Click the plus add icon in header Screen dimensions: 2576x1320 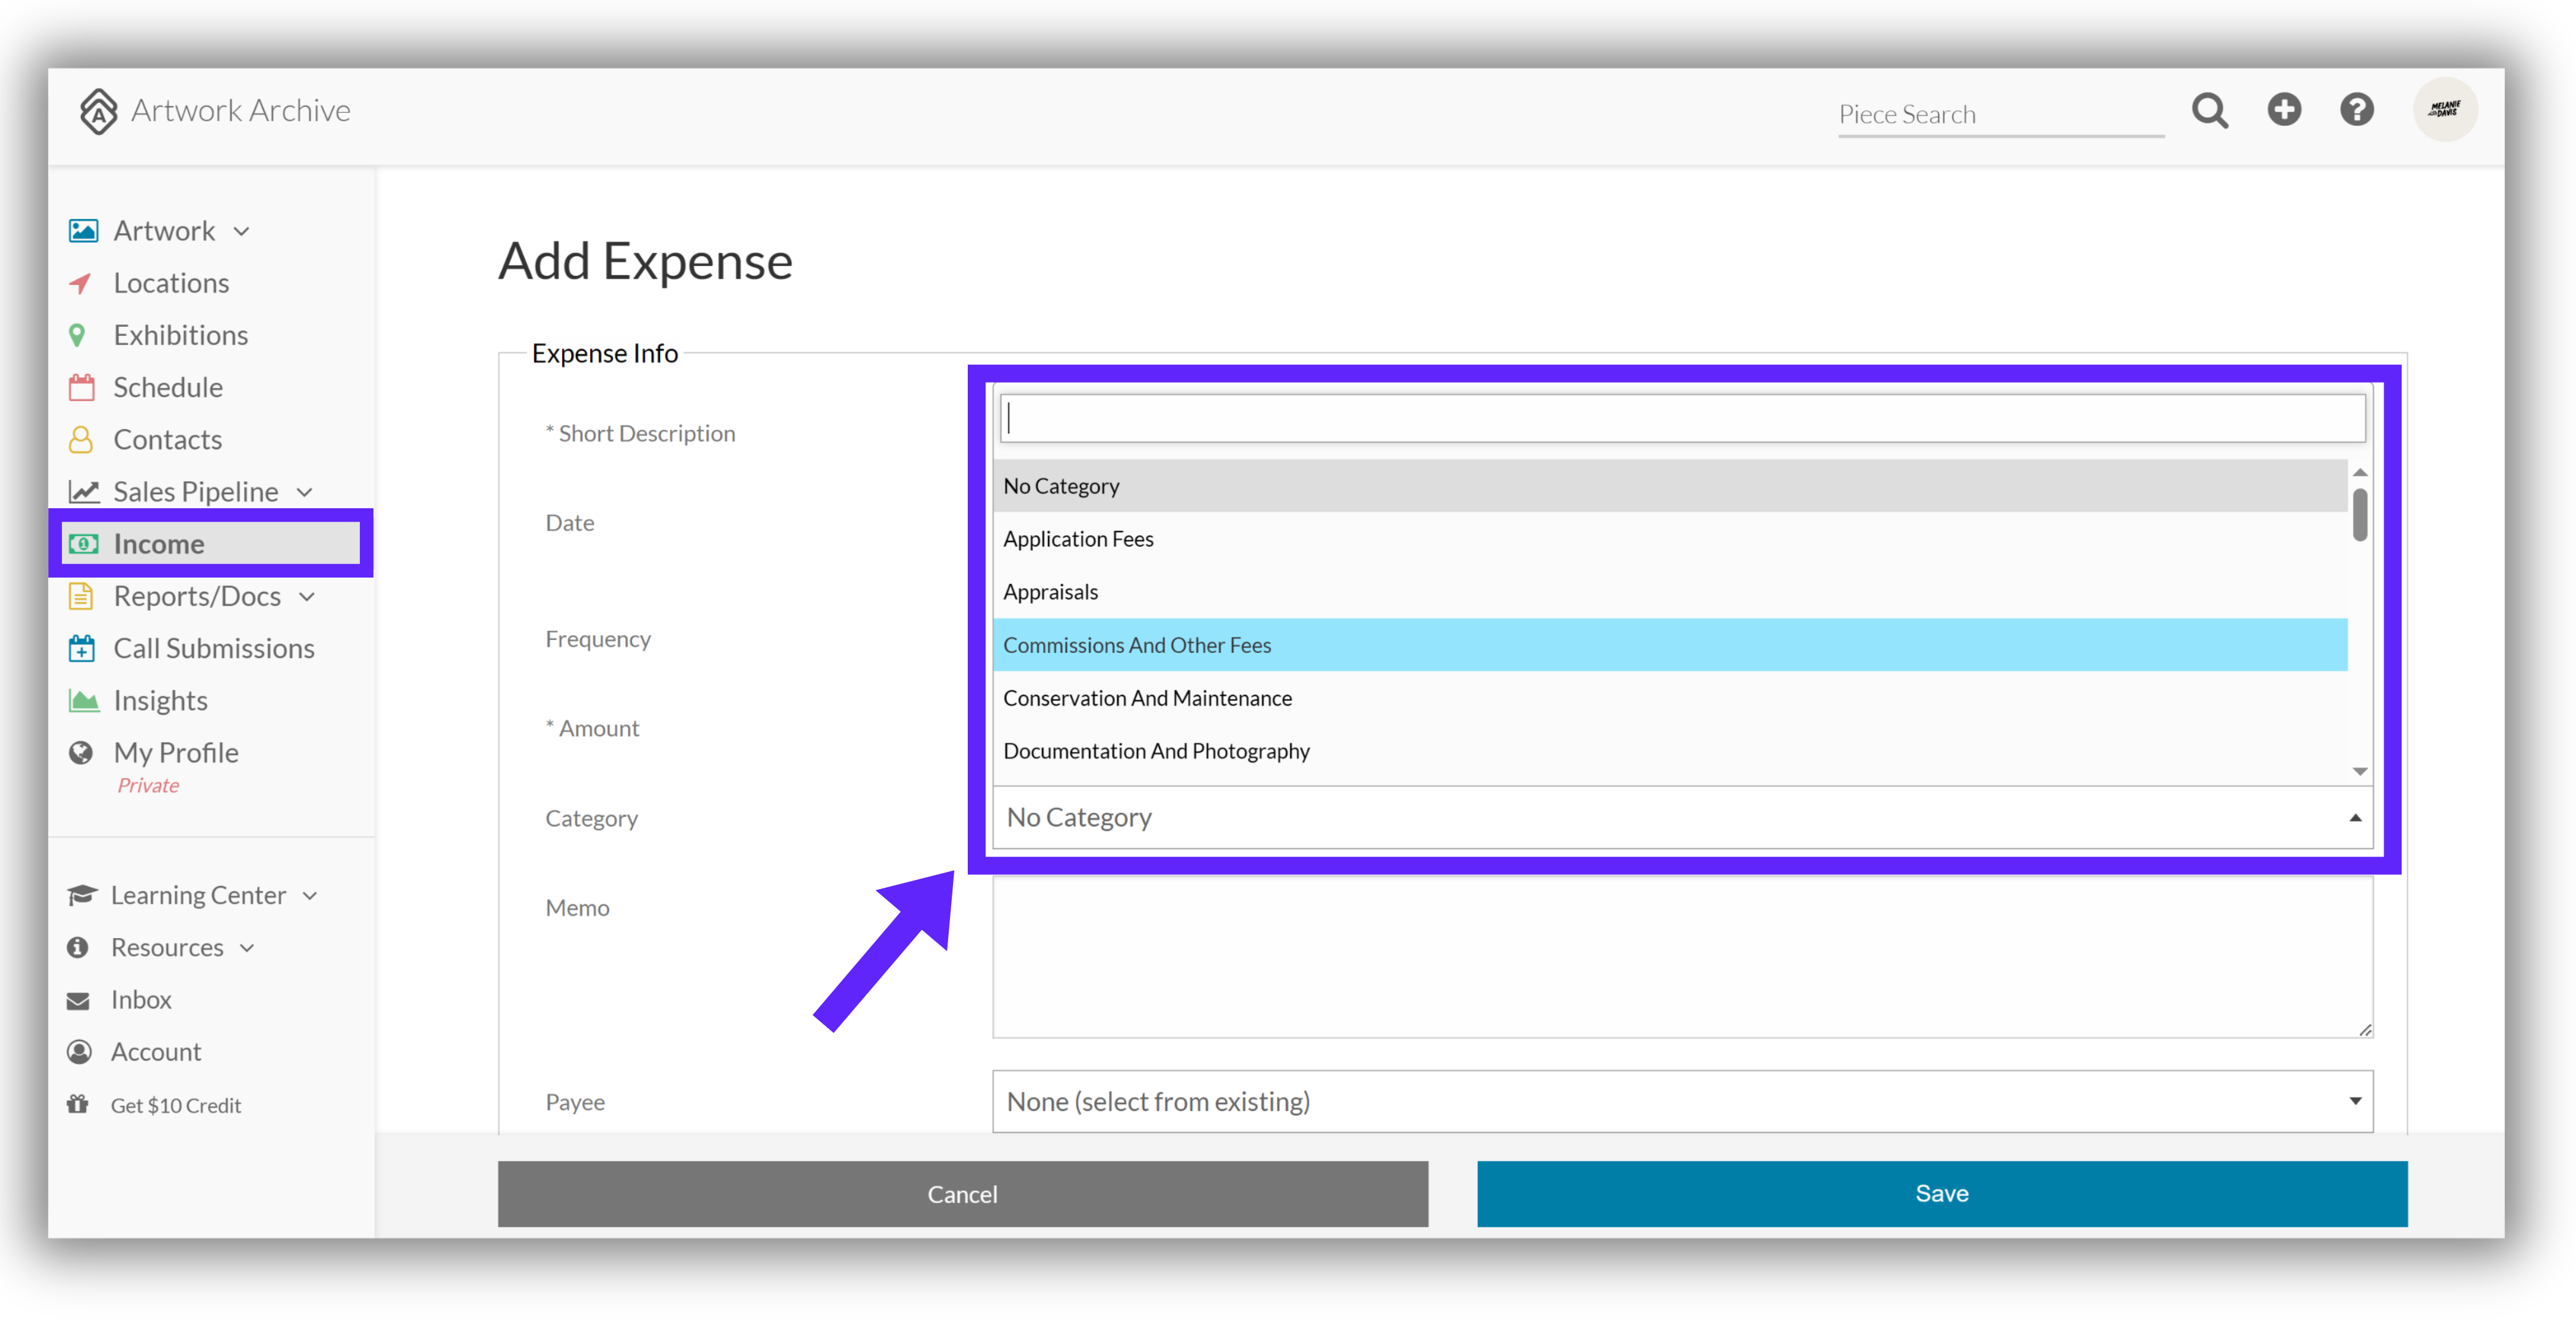click(x=2284, y=109)
